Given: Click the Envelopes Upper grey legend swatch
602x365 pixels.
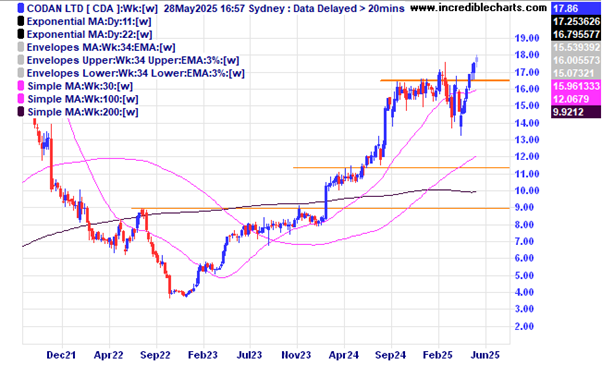Looking at the screenshot, I should (x=21, y=60).
